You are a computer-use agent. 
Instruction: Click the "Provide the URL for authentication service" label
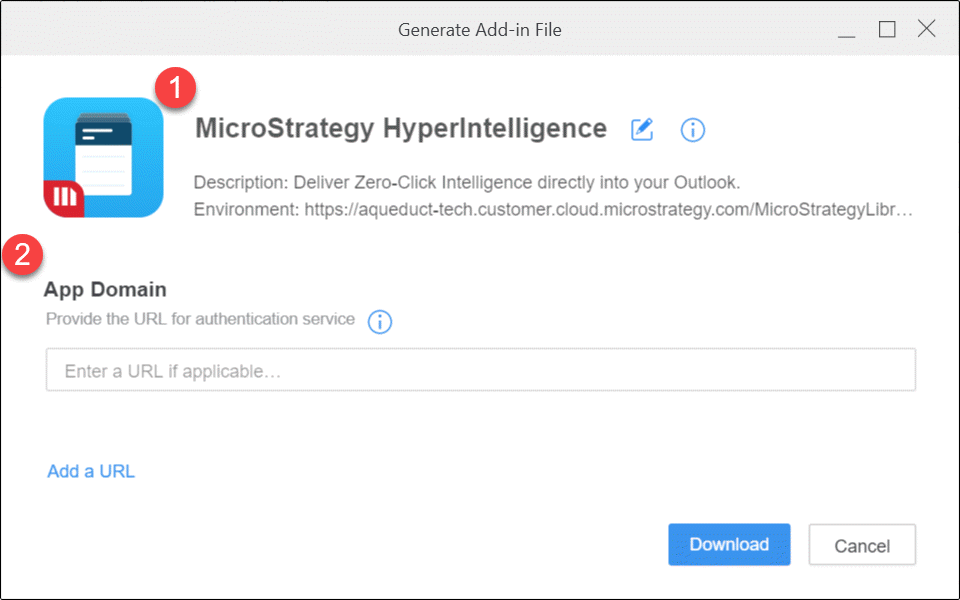[x=200, y=319]
